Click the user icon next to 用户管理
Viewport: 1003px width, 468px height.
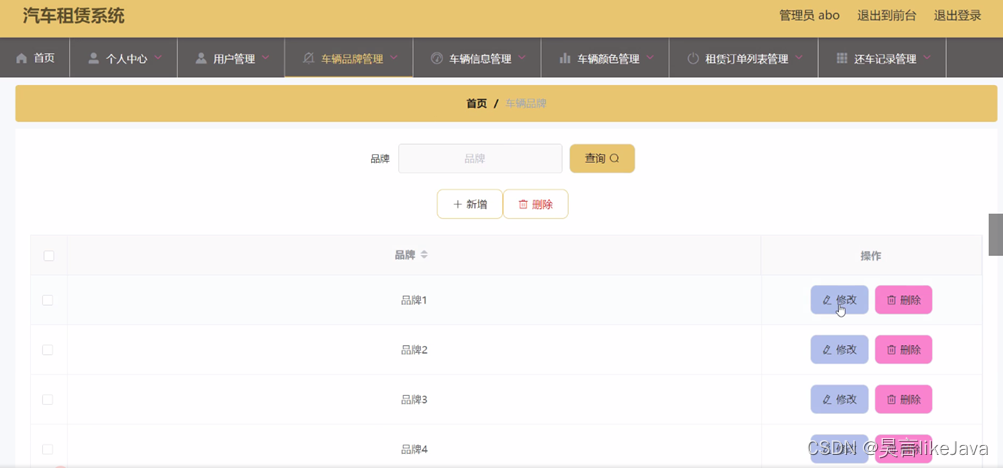click(201, 58)
